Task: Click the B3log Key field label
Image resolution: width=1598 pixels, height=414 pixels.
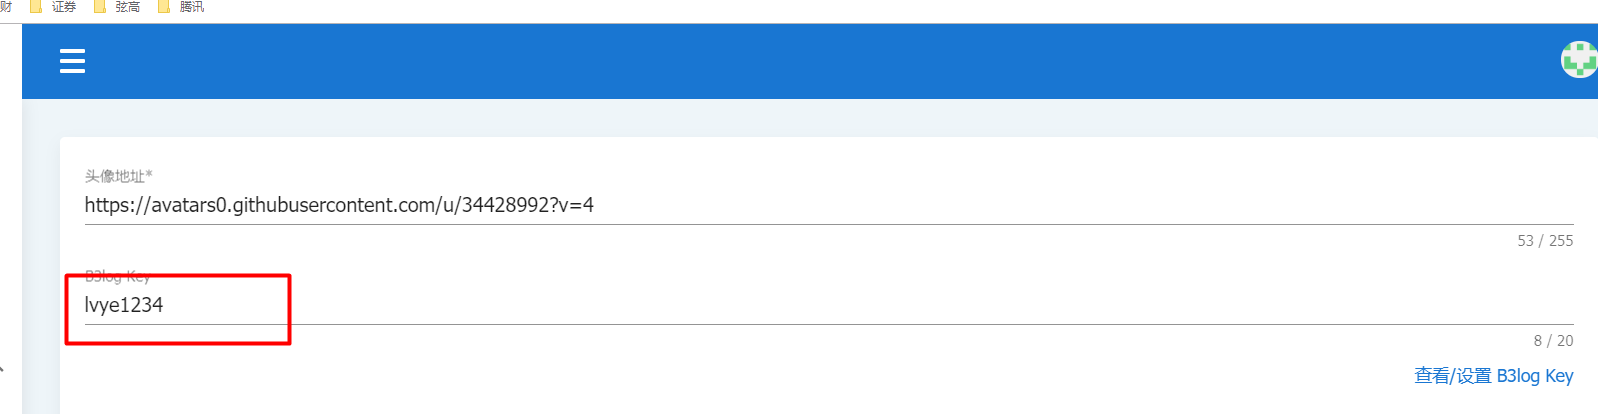Action: point(117,276)
